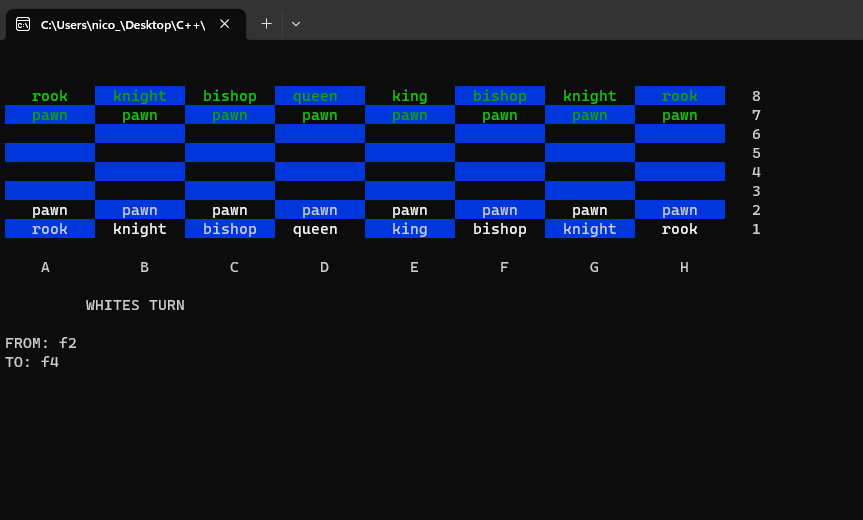Click file label D

pyautogui.click(x=324, y=267)
